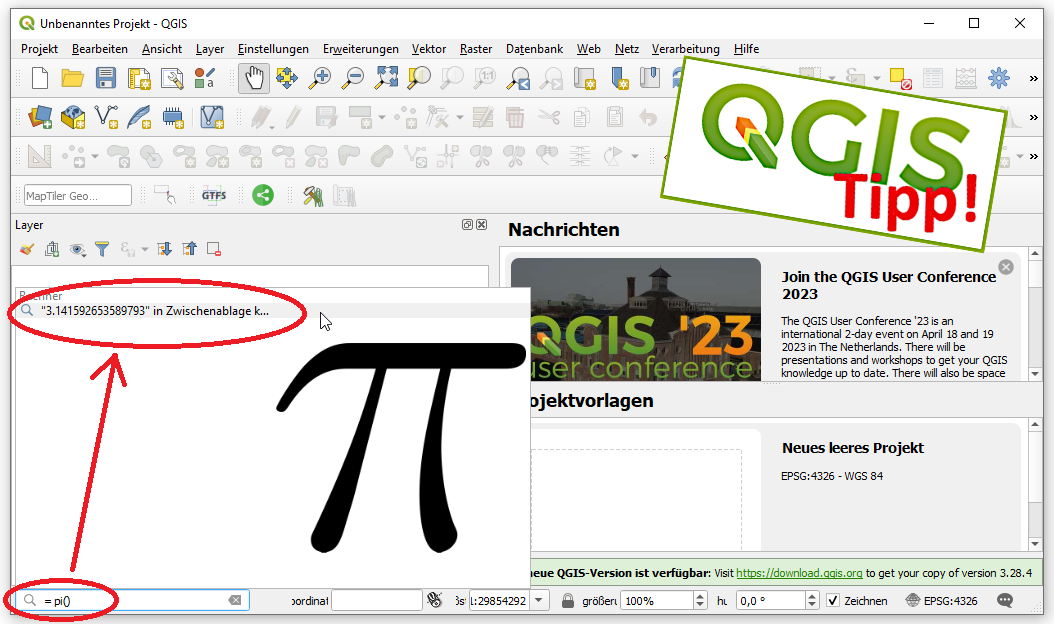
Task: Clear the locator search field text
Action: point(235,600)
